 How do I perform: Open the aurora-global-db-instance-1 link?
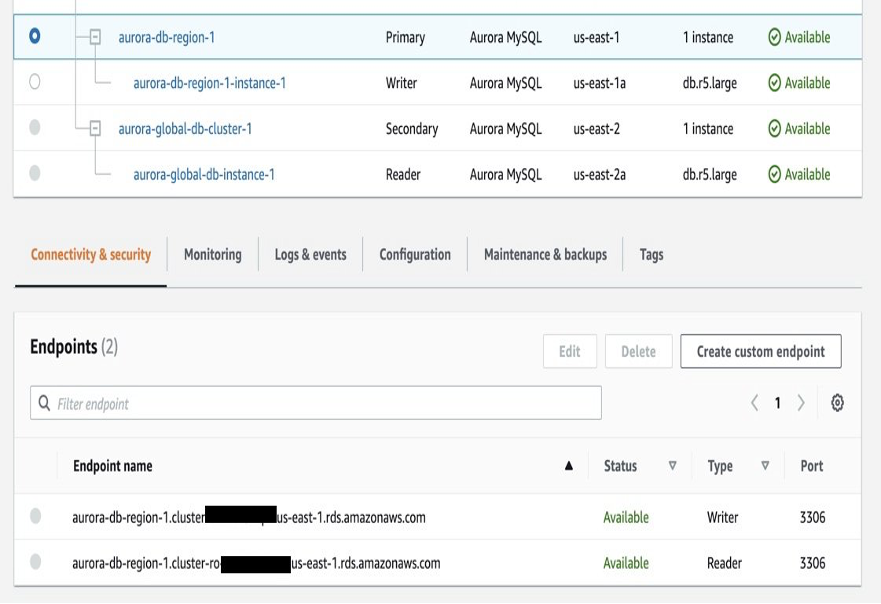coord(204,175)
